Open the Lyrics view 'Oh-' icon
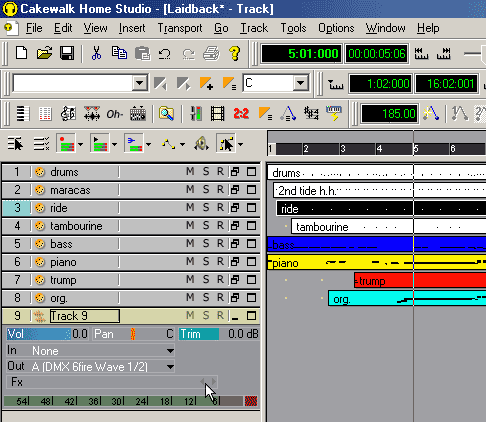Screen dimensions: 486x422 [115, 114]
